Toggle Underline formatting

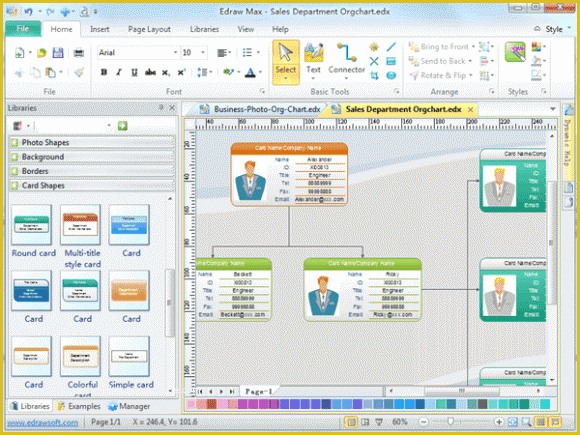[134, 72]
